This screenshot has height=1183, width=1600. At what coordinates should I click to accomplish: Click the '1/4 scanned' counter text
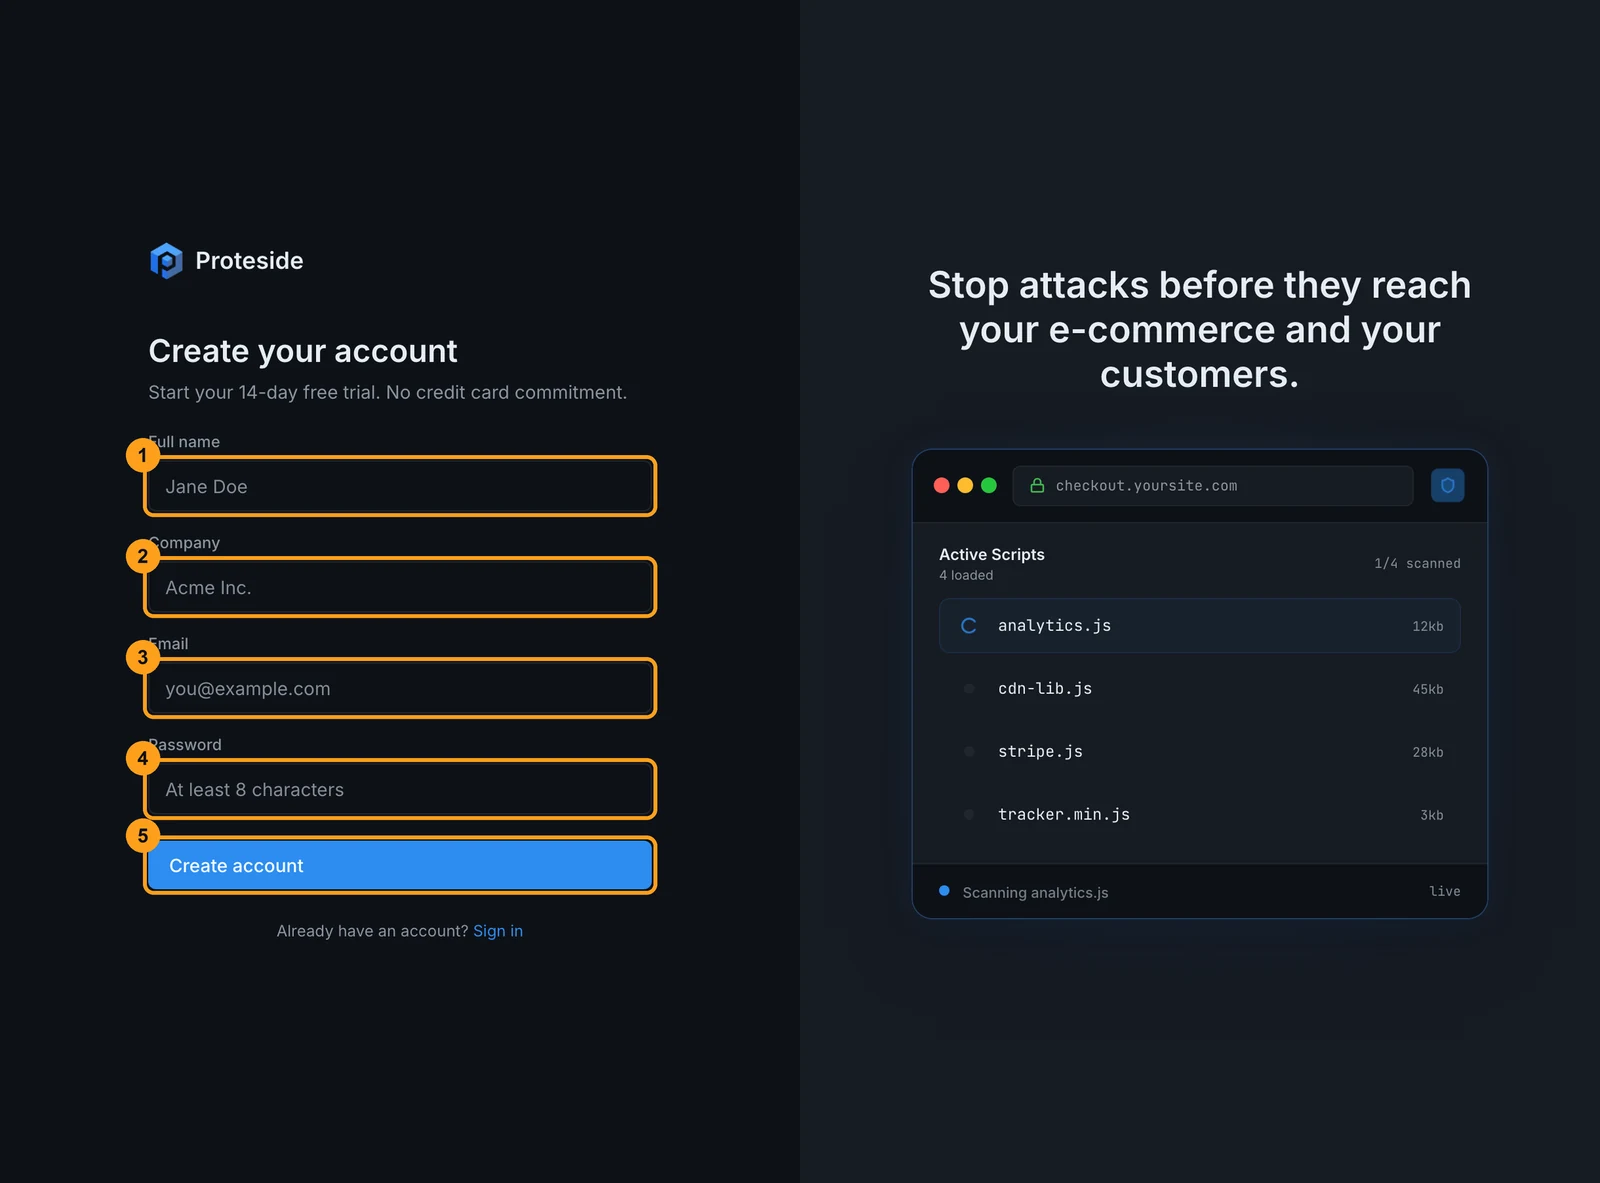coord(1417,563)
